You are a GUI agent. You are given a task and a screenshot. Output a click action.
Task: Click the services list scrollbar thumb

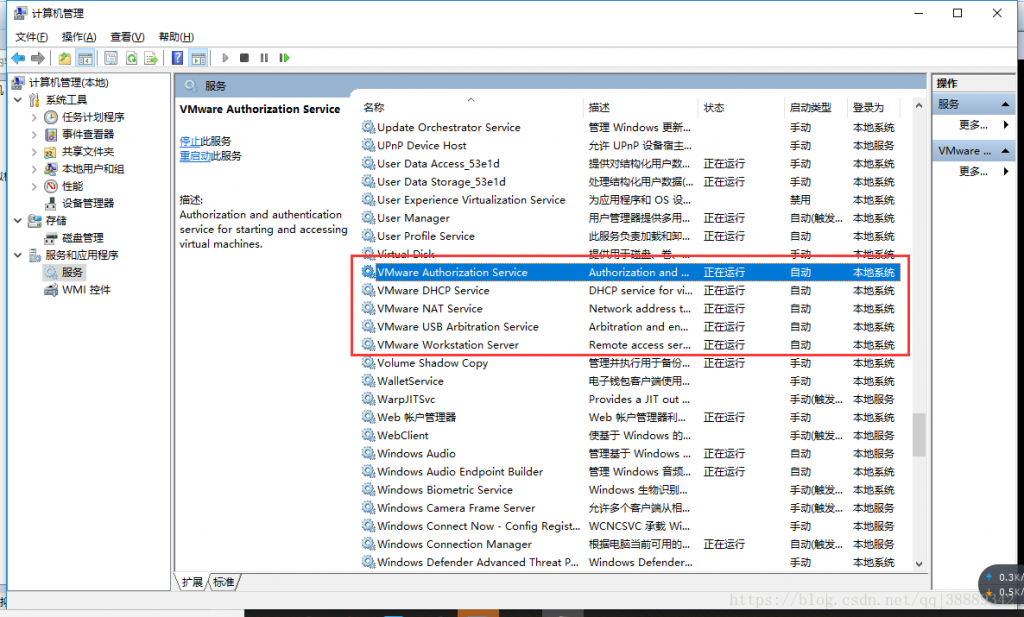[919, 435]
